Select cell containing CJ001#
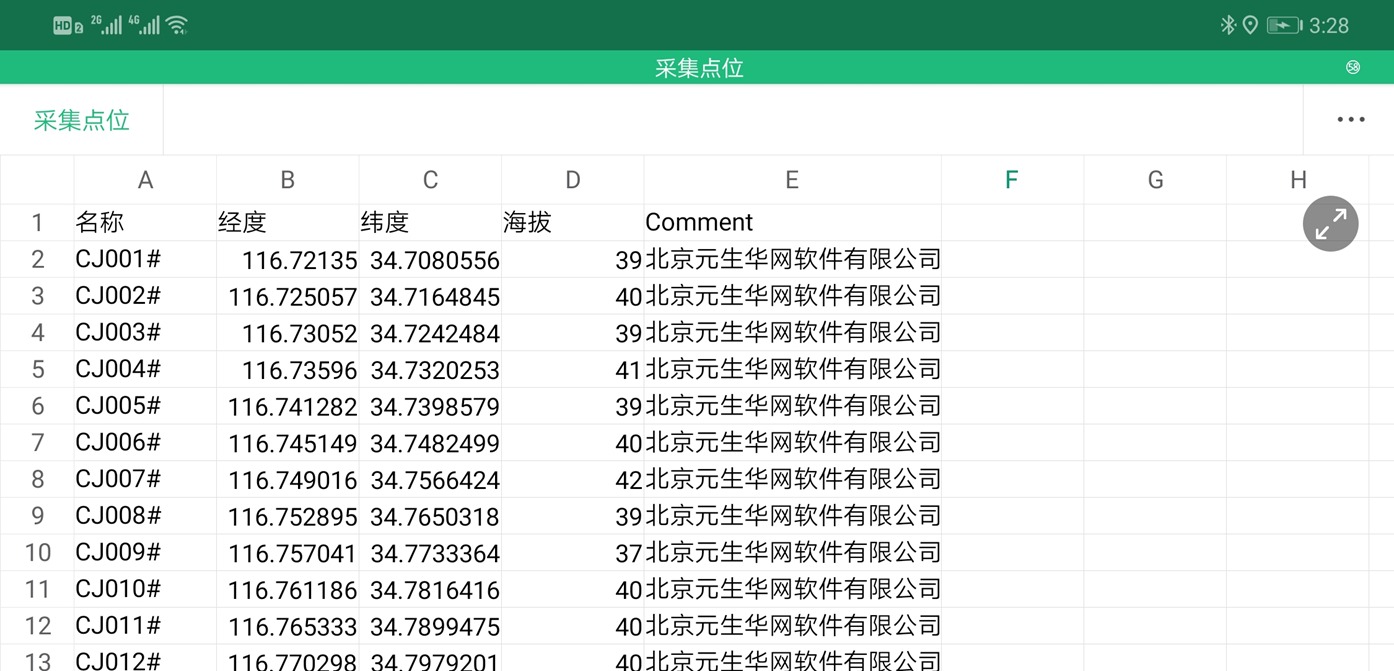The height and width of the screenshot is (671, 1394). pos(145,260)
